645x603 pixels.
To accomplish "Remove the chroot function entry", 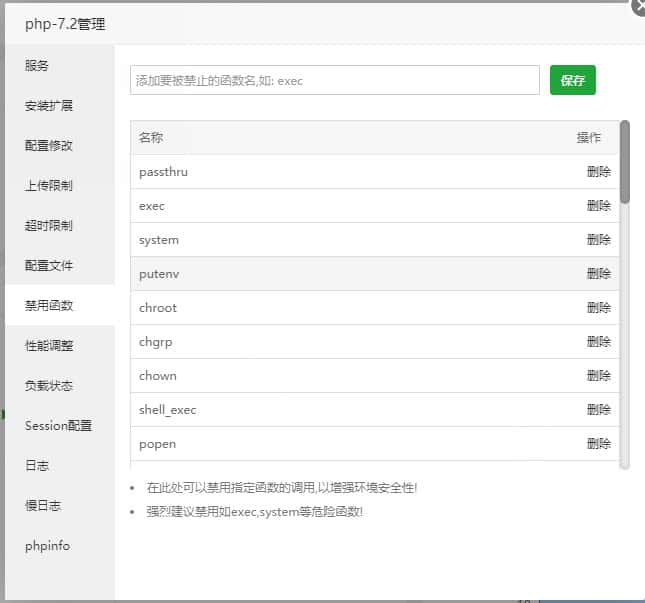I will 598,308.
